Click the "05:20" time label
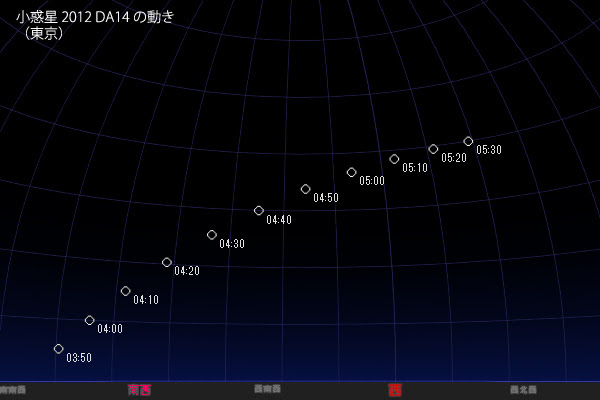The image size is (600, 400). point(454,158)
